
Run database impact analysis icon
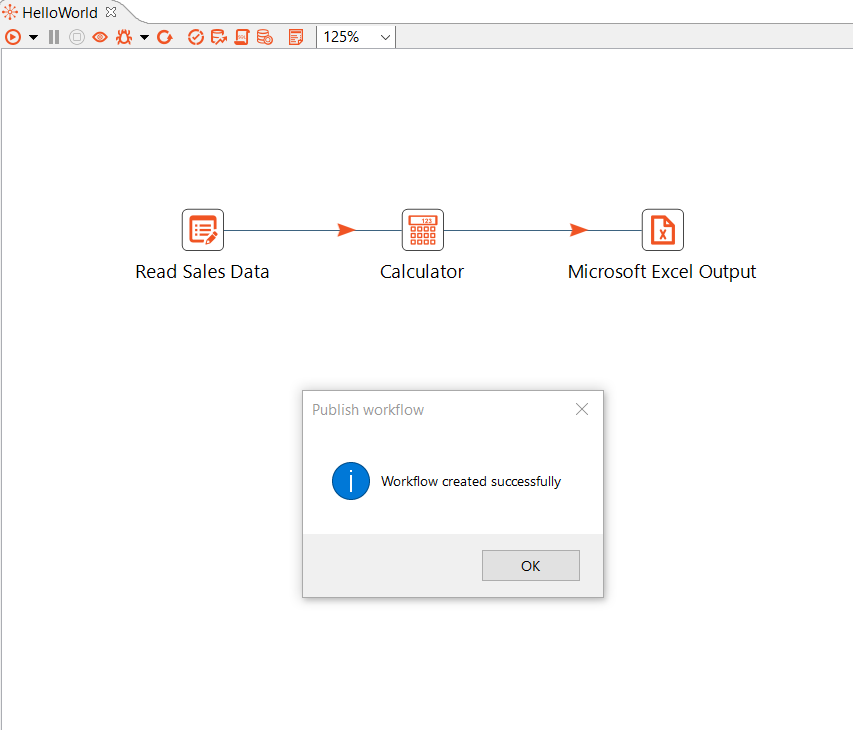(219, 37)
